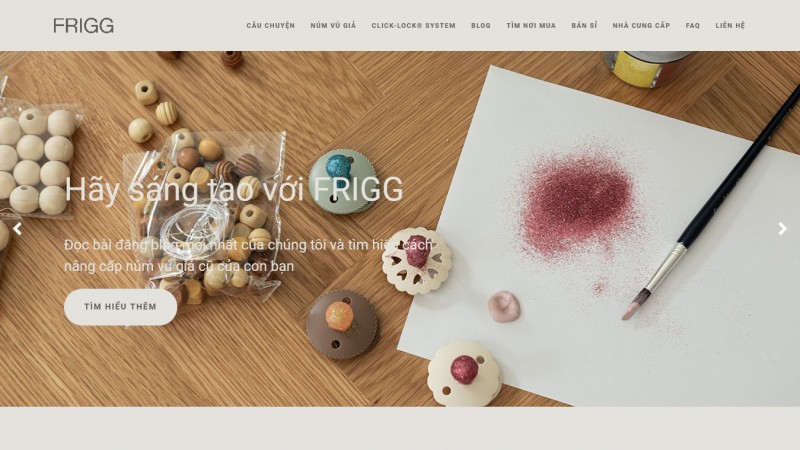Go to previous slide with left arrow
This screenshot has width=800, height=450.
pos(17,229)
